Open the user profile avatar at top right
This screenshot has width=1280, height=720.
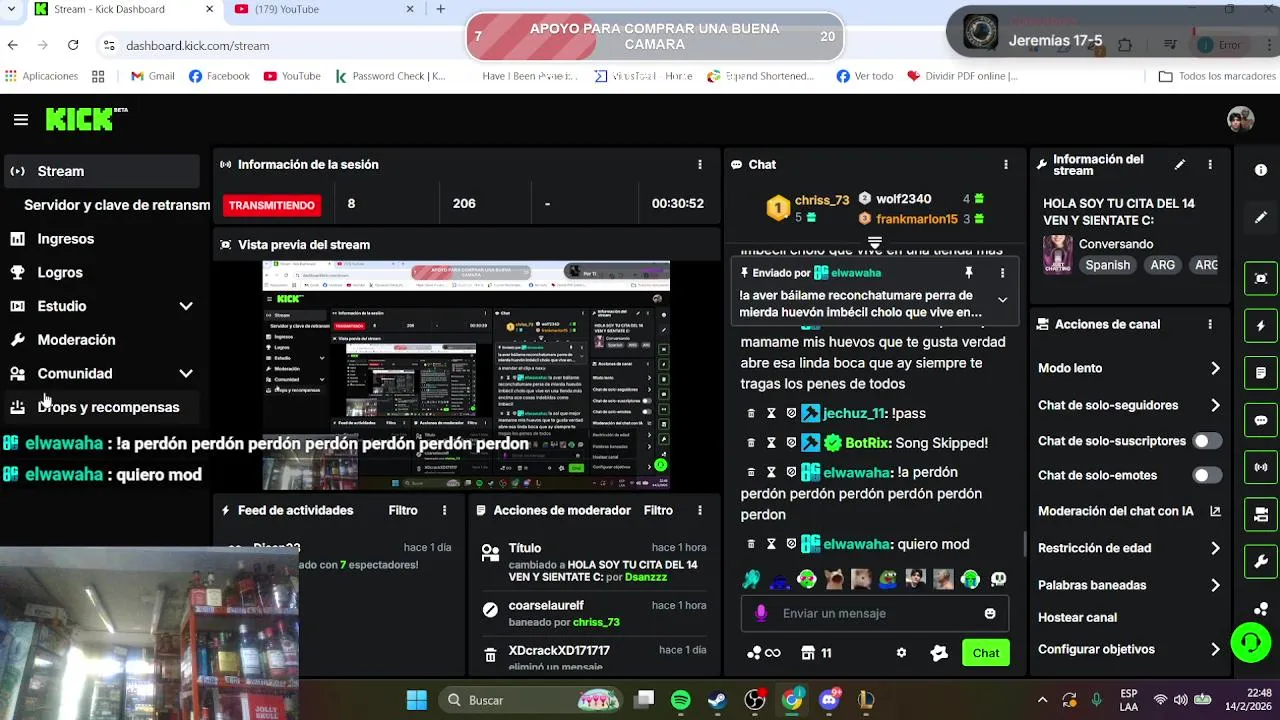coord(1241,119)
